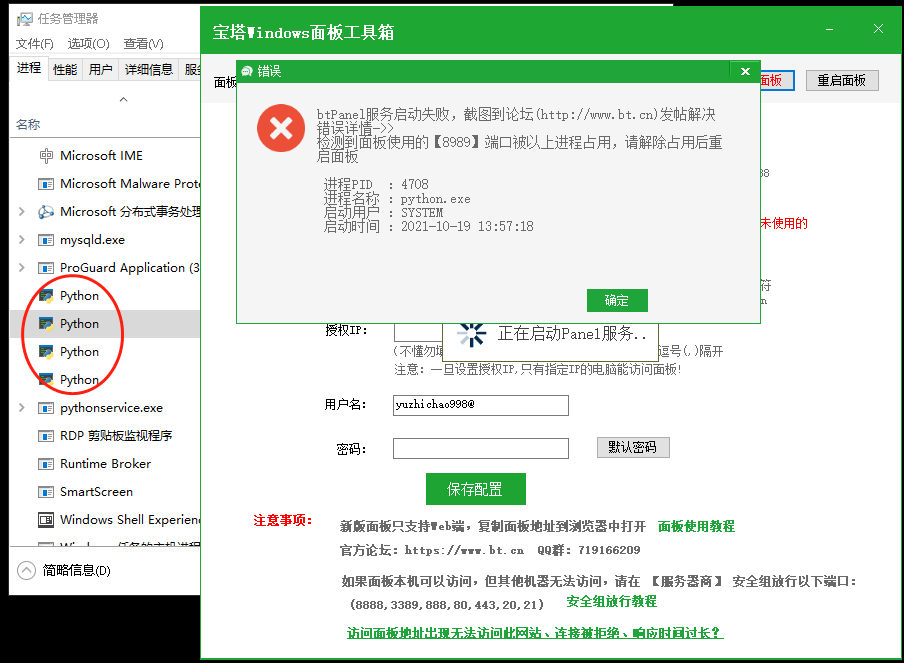Viewport: 904px width, 663px height.
Task: Click the 用户名 input field
Action: [481, 405]
